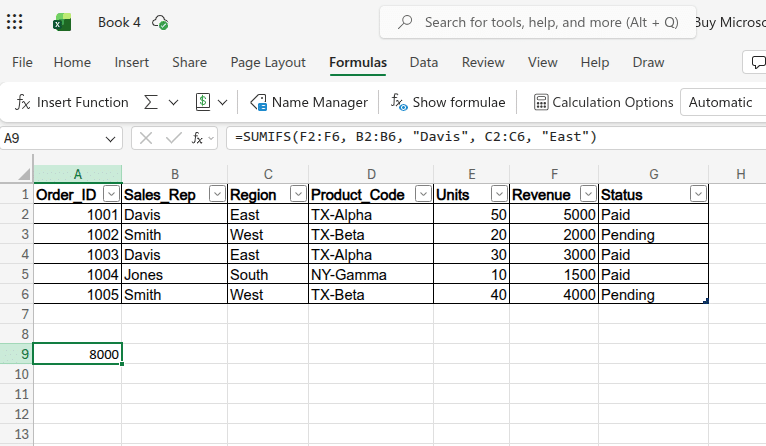Click Insert Function button
This screenshot has width=766, height=446.
72,102
